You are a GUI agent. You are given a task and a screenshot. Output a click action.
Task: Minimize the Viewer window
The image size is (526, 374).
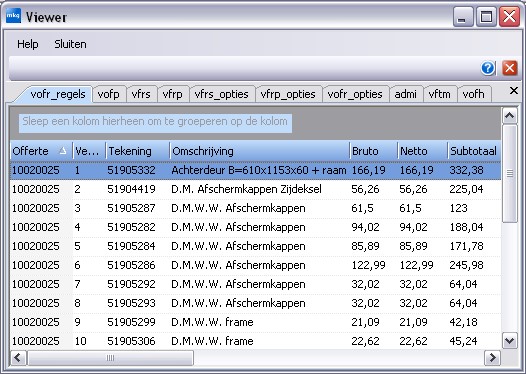463,16
